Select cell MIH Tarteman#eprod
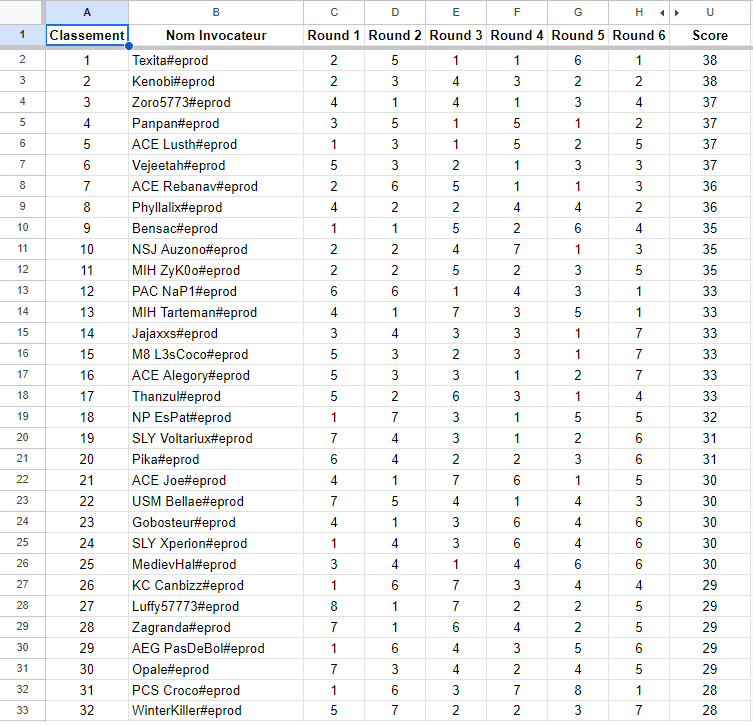This screenshot has width=753, height=726. tap(216, 313)
